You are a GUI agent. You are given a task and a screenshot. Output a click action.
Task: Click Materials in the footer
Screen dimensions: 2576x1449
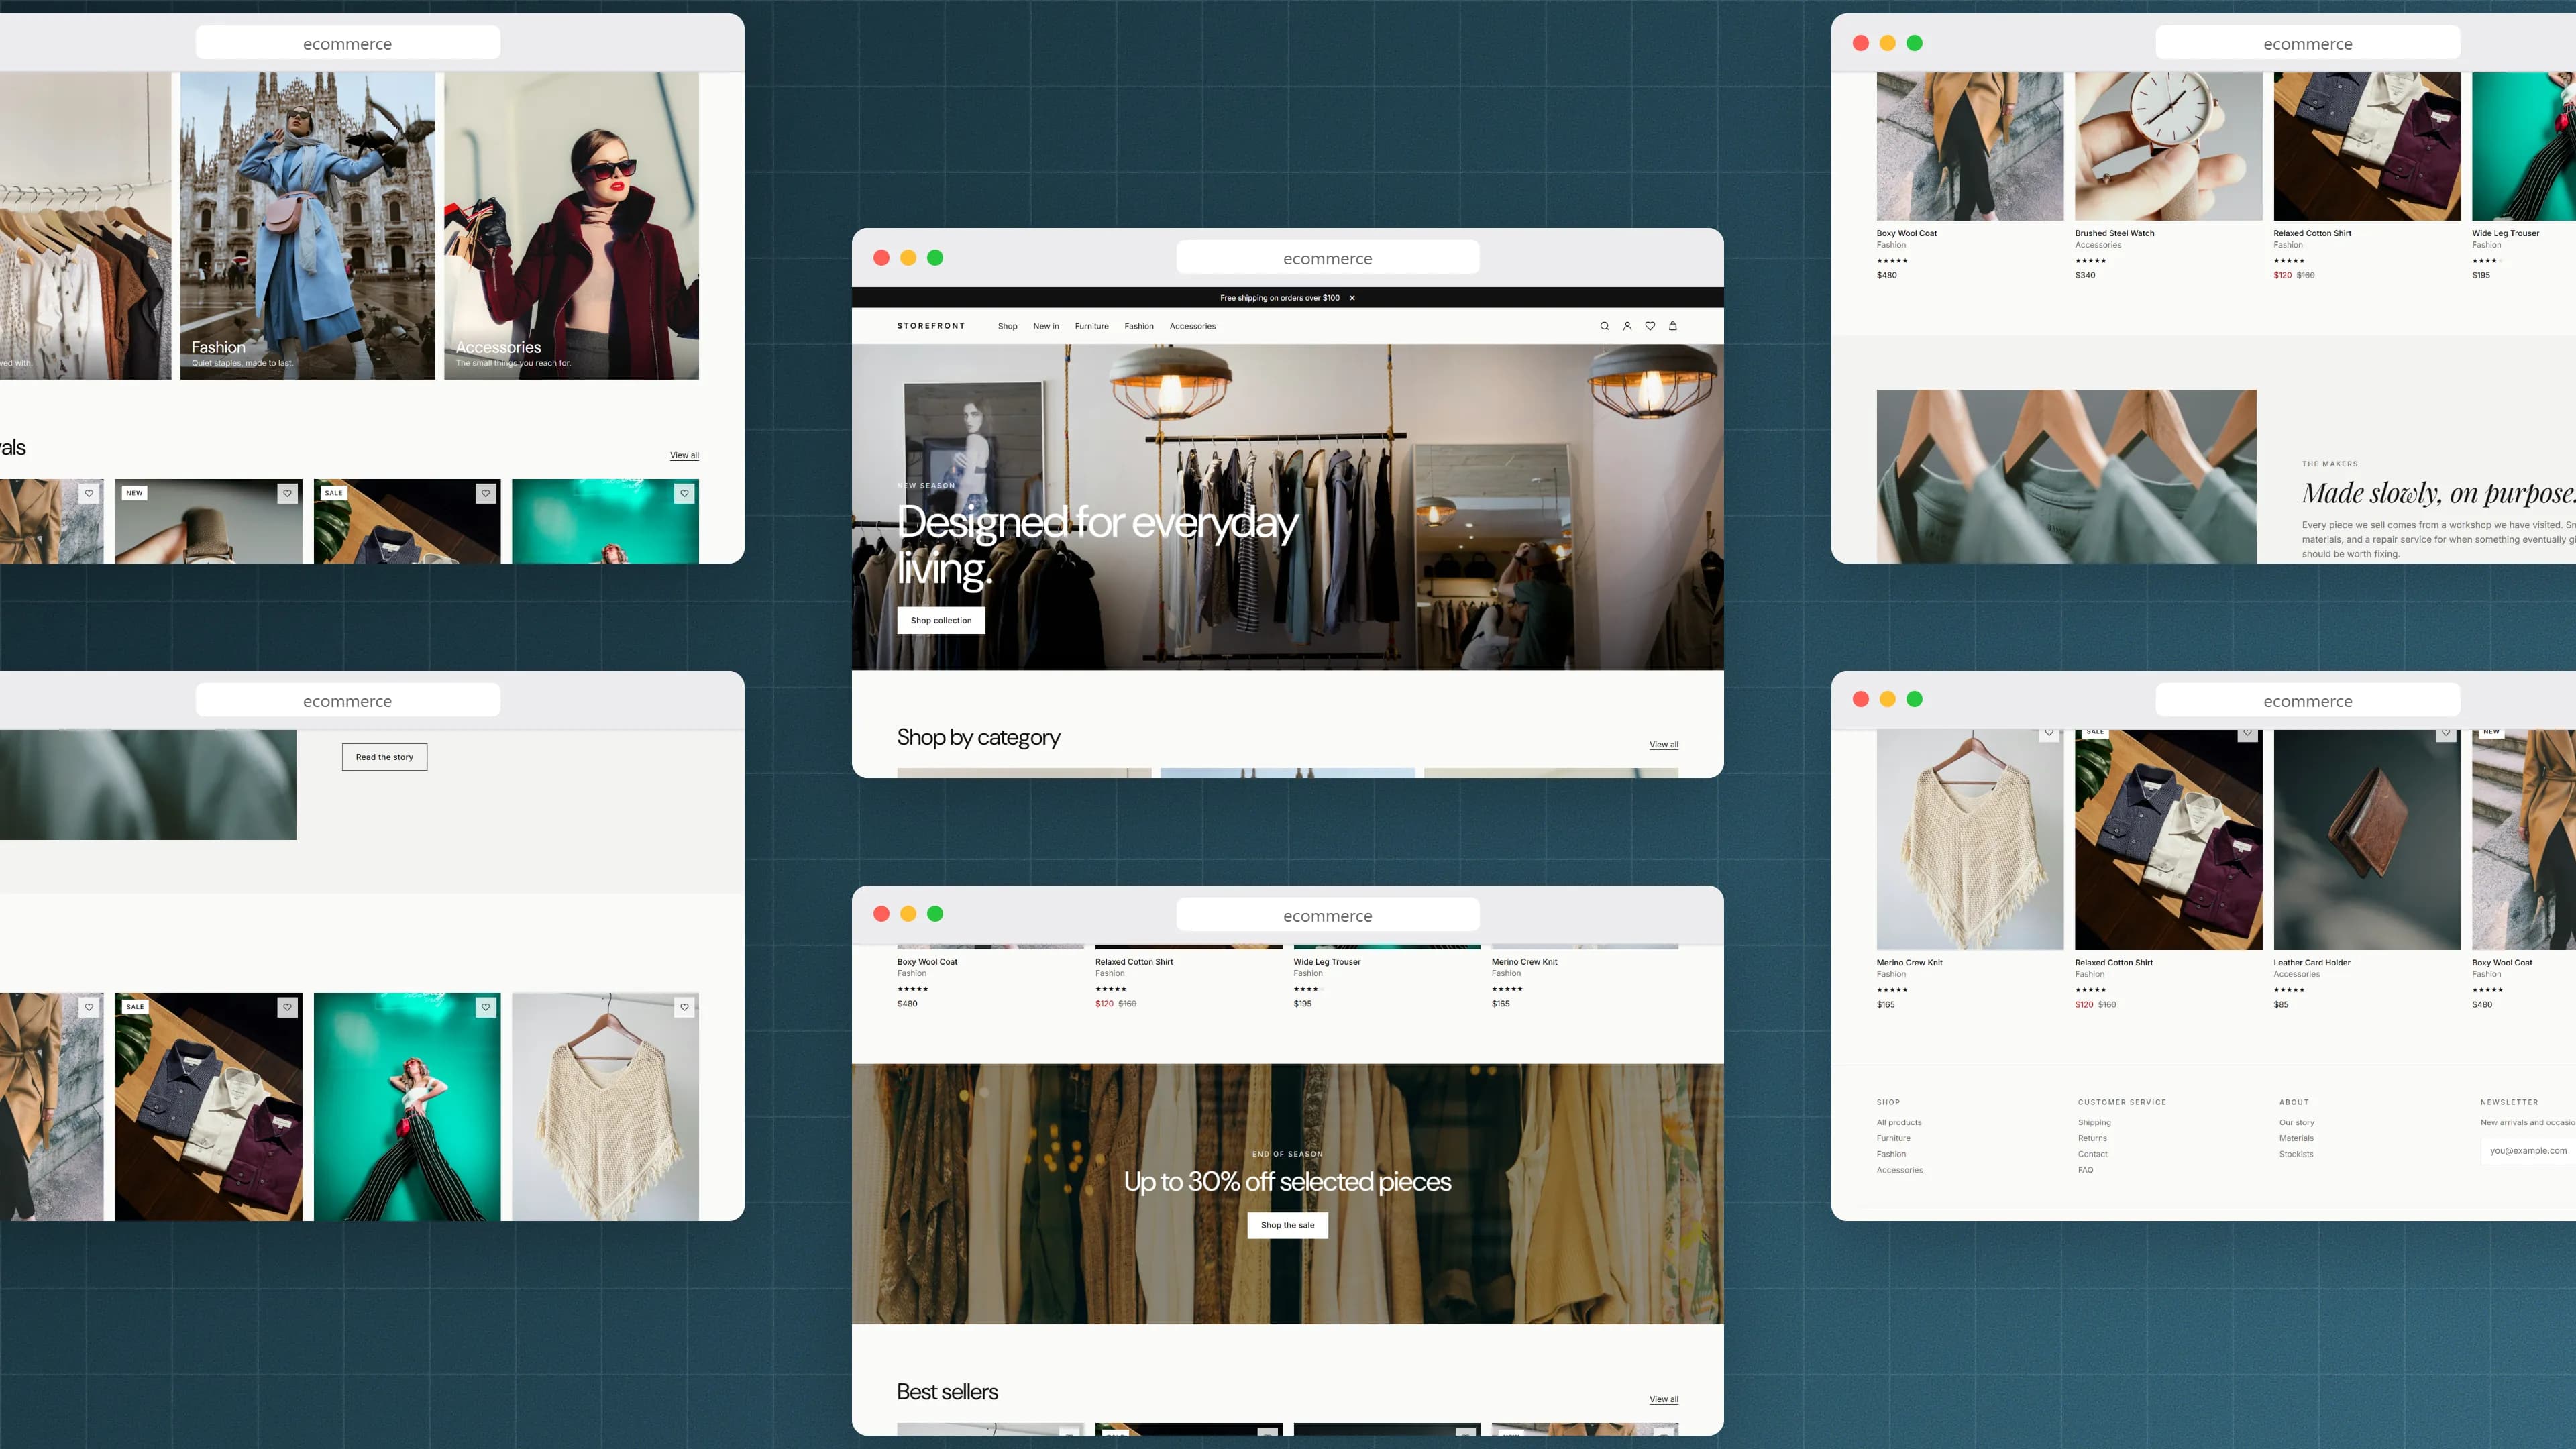(x=2296, y=1138)
